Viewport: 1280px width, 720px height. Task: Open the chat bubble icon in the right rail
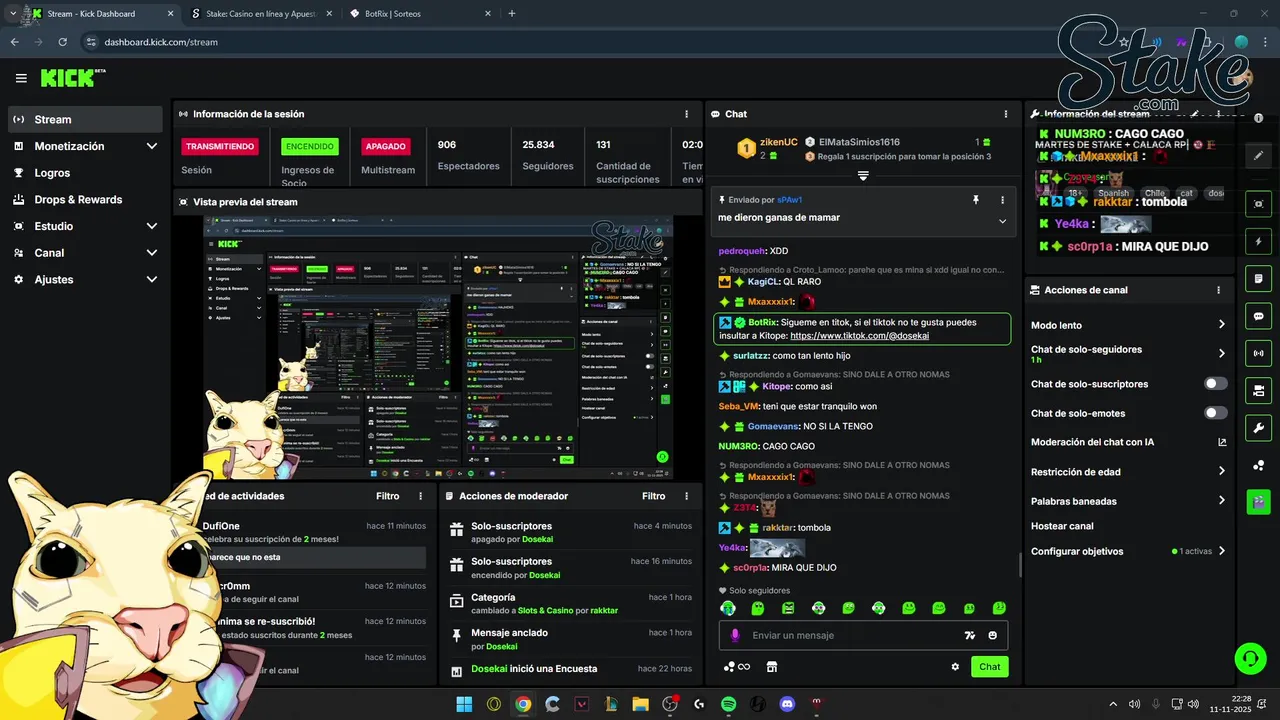(1258, 316)
